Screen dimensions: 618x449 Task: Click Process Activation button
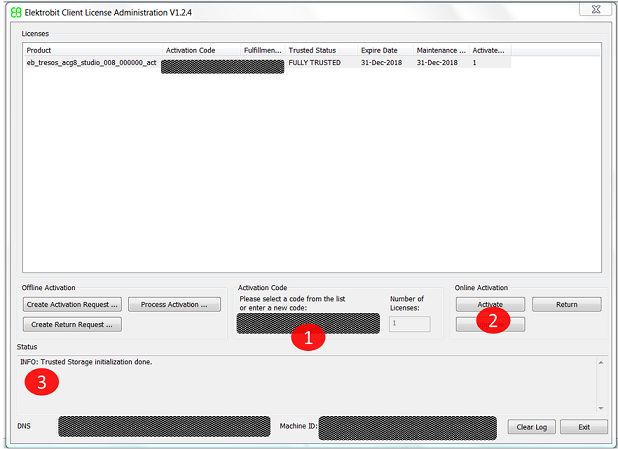click(174, 304)
